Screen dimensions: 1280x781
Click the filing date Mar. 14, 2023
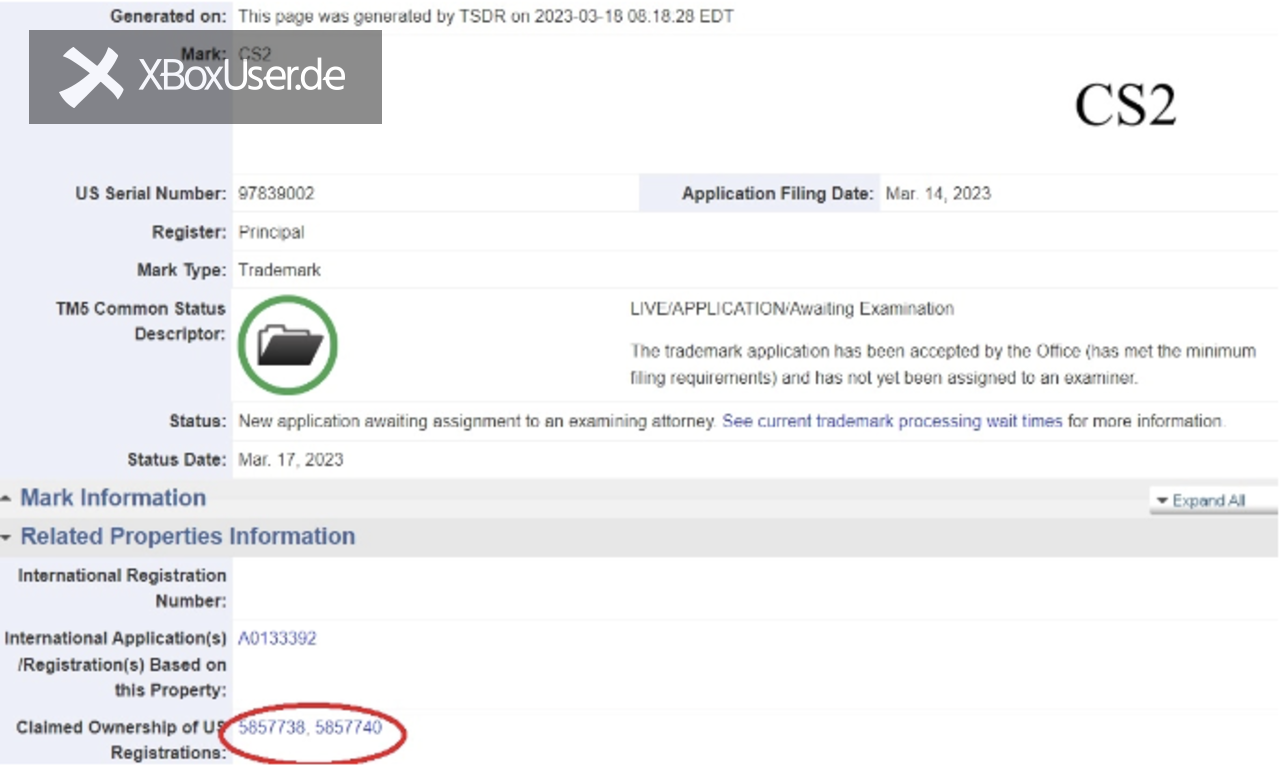coord(938,193)
